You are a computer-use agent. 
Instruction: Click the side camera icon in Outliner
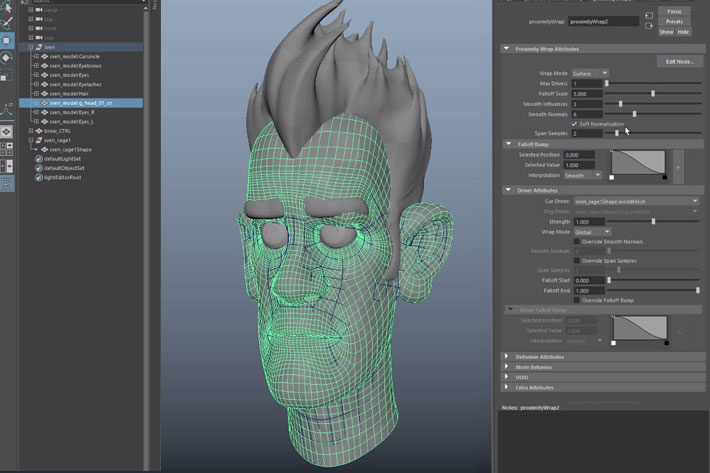click(38, 37)
